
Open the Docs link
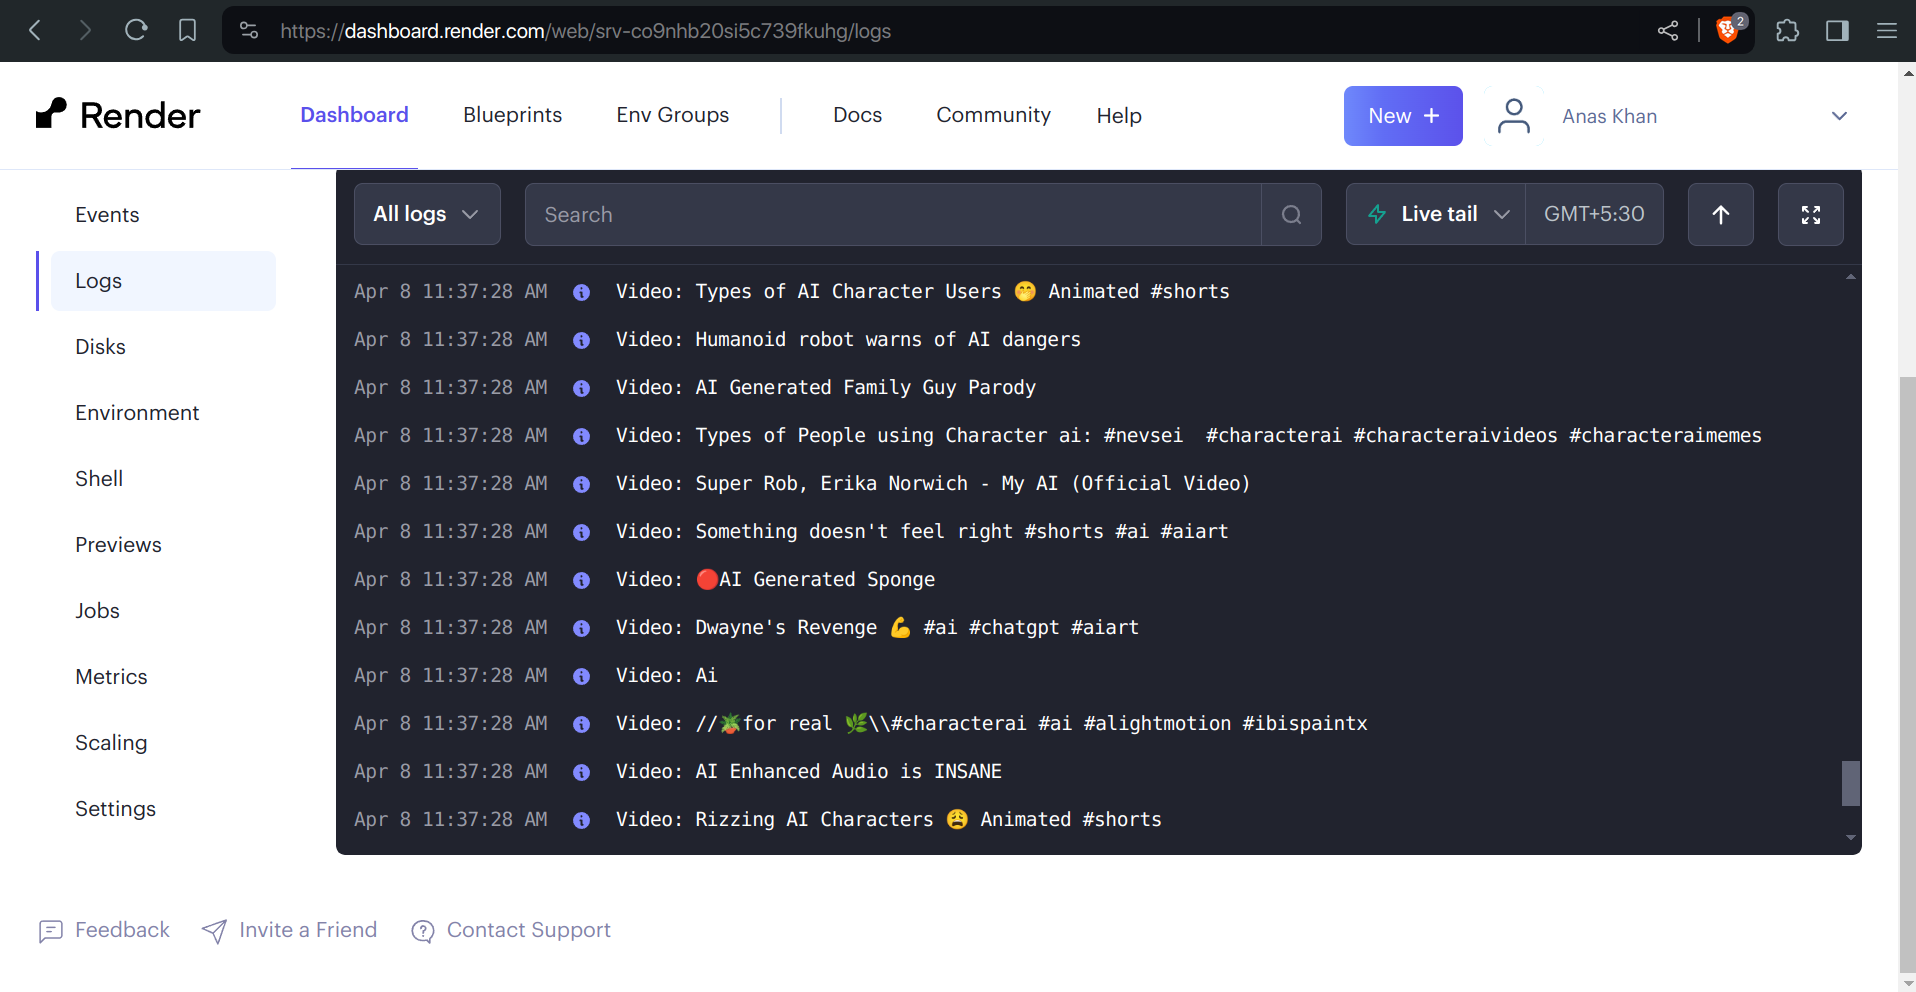[857, 115]
